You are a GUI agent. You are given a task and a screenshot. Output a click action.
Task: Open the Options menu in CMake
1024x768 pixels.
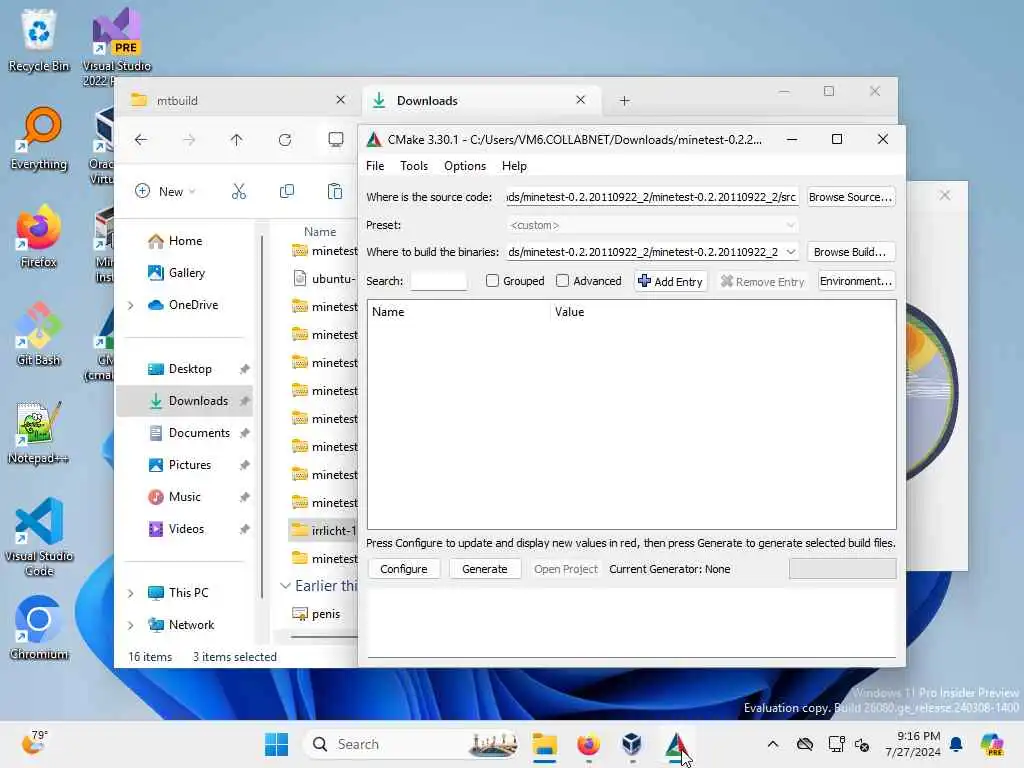click(465, 166)
